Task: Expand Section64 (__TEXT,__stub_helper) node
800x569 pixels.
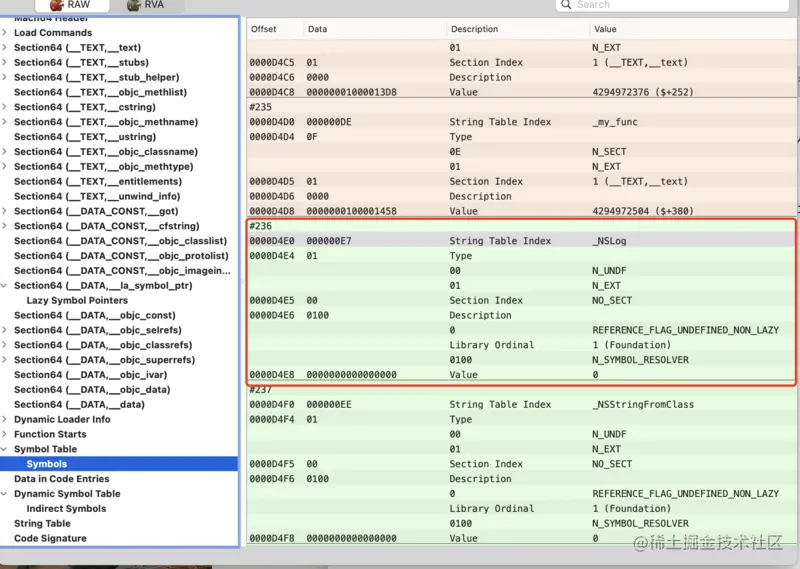Action: (x=5, y=77)
